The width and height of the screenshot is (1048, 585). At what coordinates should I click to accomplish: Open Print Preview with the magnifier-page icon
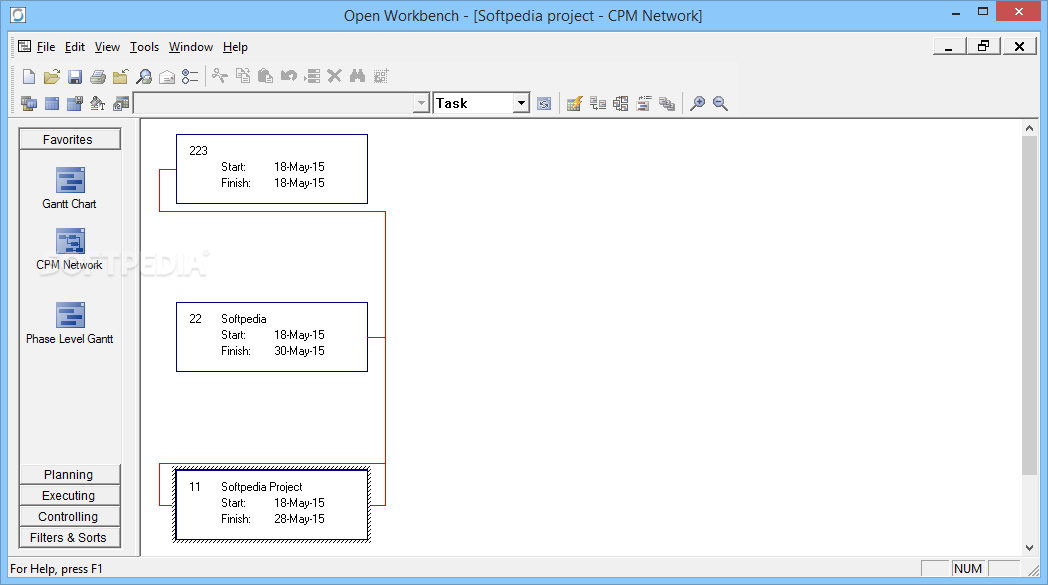pos(144,76)
